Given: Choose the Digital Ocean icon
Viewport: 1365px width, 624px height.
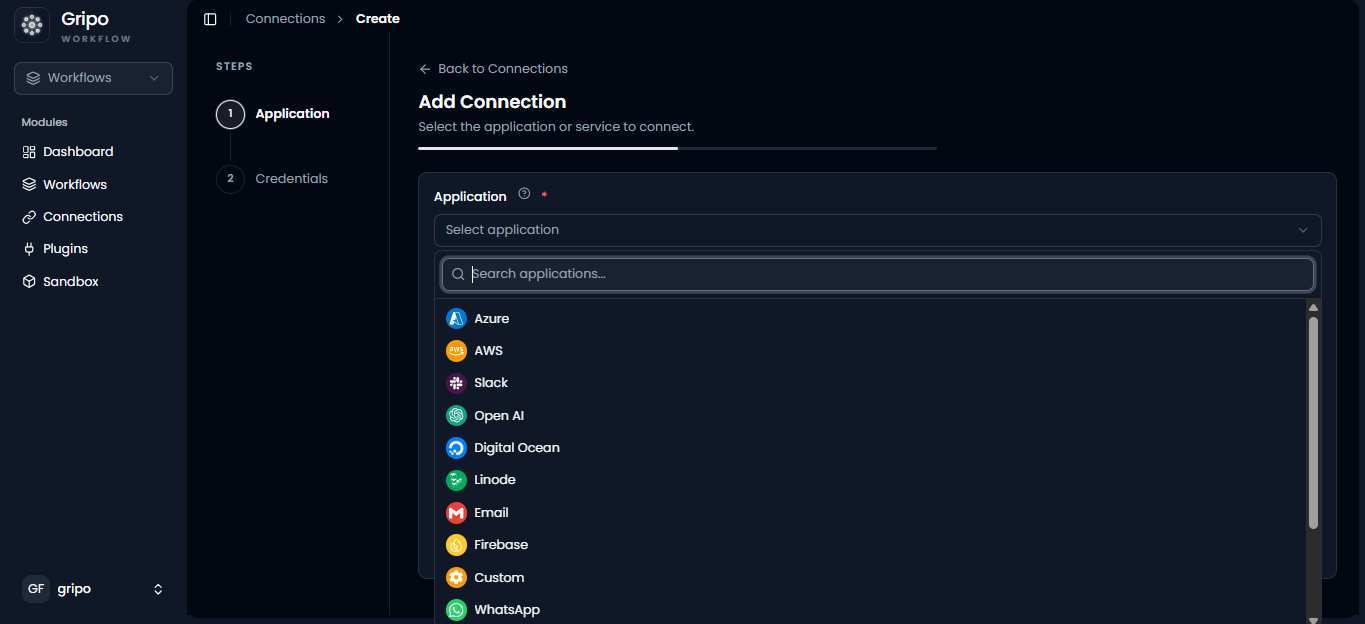Looking at the screenshot, I should pyautogui.click(x=456, y=448).
